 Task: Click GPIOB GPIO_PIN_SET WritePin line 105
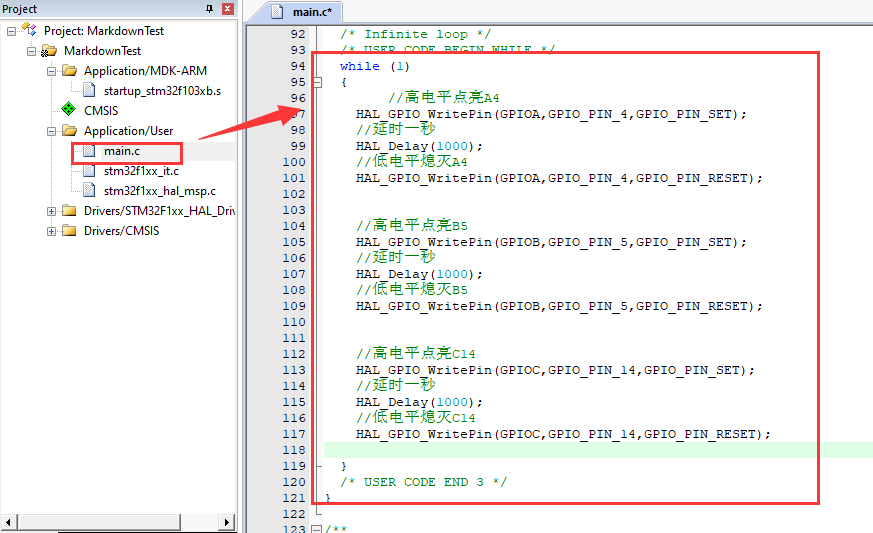click(551, 242)
